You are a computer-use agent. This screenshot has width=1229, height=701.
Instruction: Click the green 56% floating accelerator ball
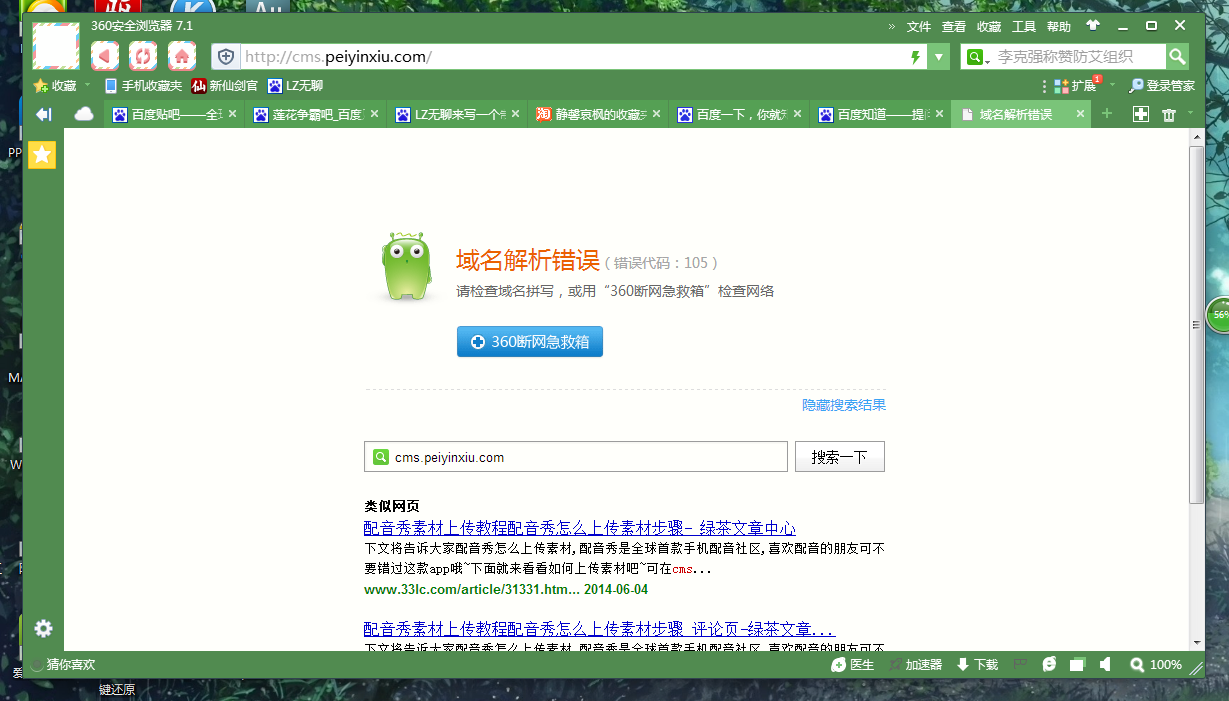[x=1218, y=314]
